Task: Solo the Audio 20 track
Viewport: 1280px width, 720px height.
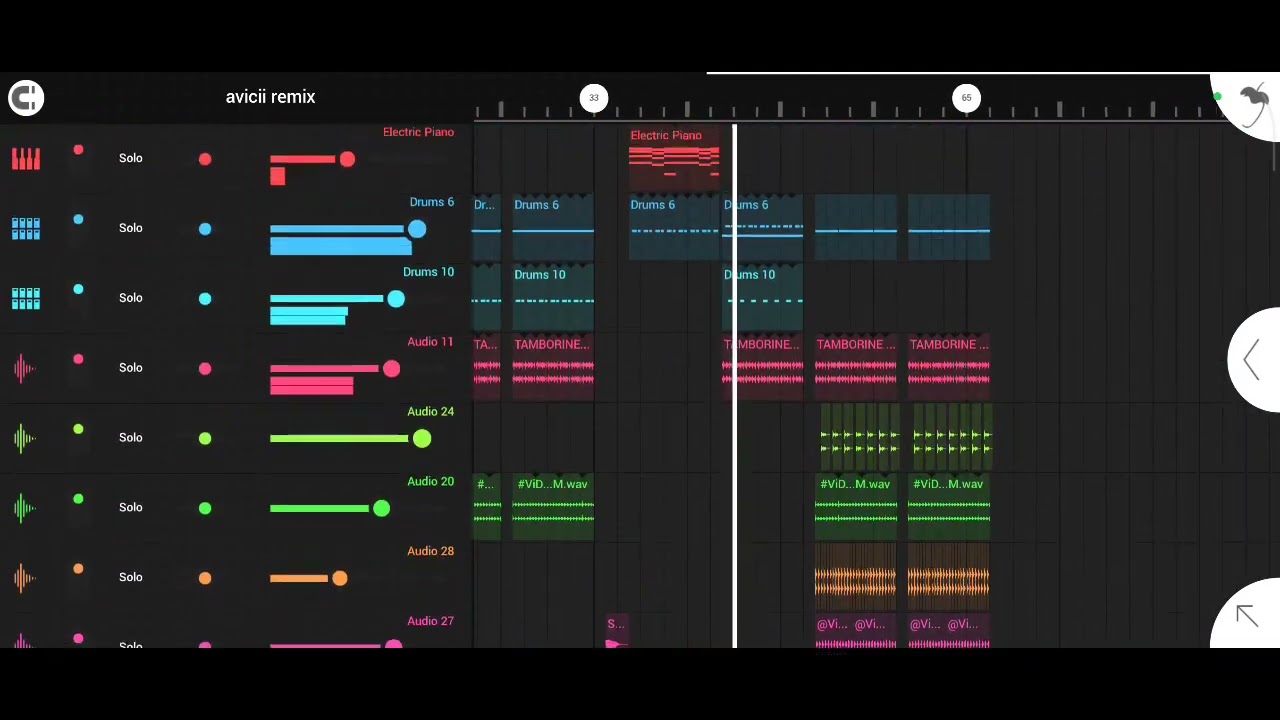Action: (131, 508)
